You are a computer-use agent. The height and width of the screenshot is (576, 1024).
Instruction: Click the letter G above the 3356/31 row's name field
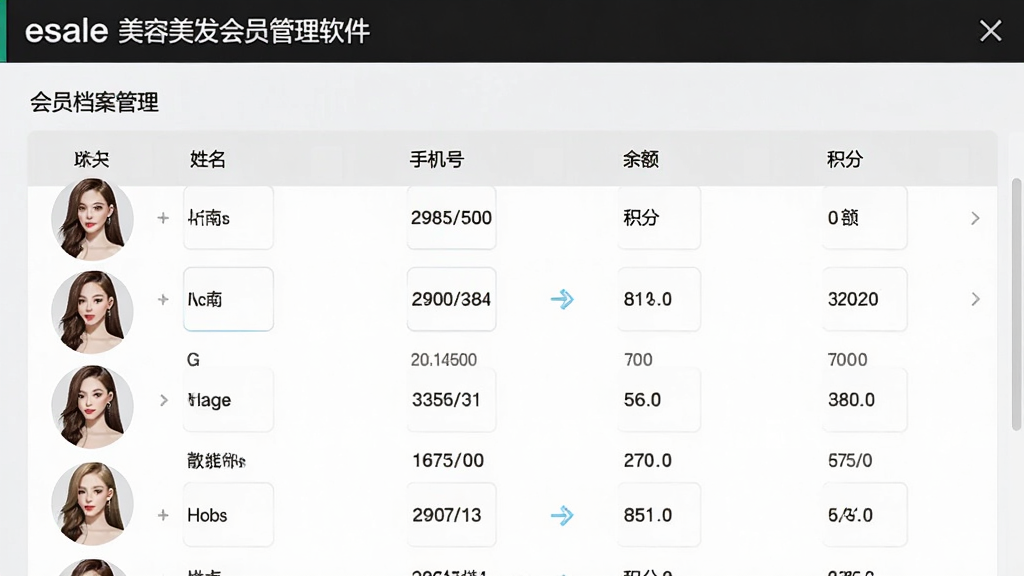[x=193, y=360]
